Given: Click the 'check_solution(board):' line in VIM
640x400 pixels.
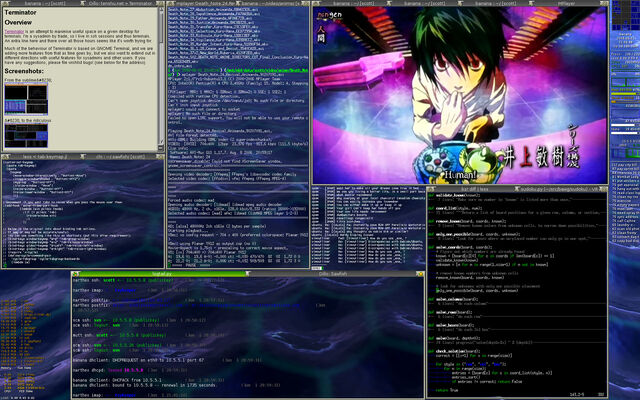Looking at the screenshot, I should (453, 351).
